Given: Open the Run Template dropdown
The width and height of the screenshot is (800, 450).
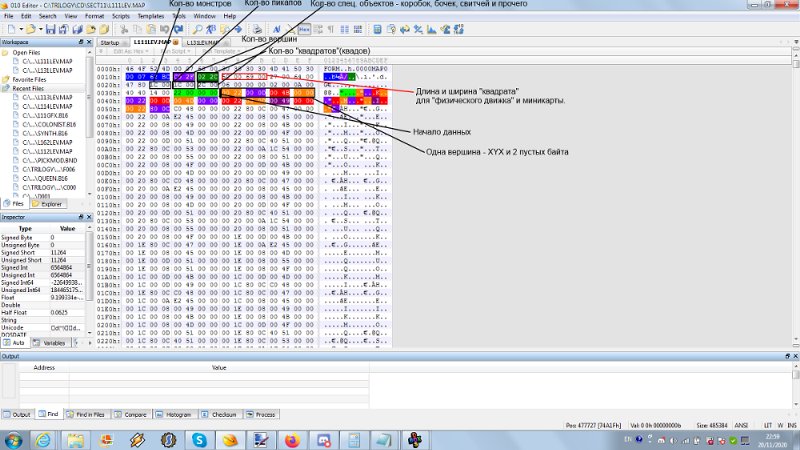Looking at the screenshot, I should 220,51.
